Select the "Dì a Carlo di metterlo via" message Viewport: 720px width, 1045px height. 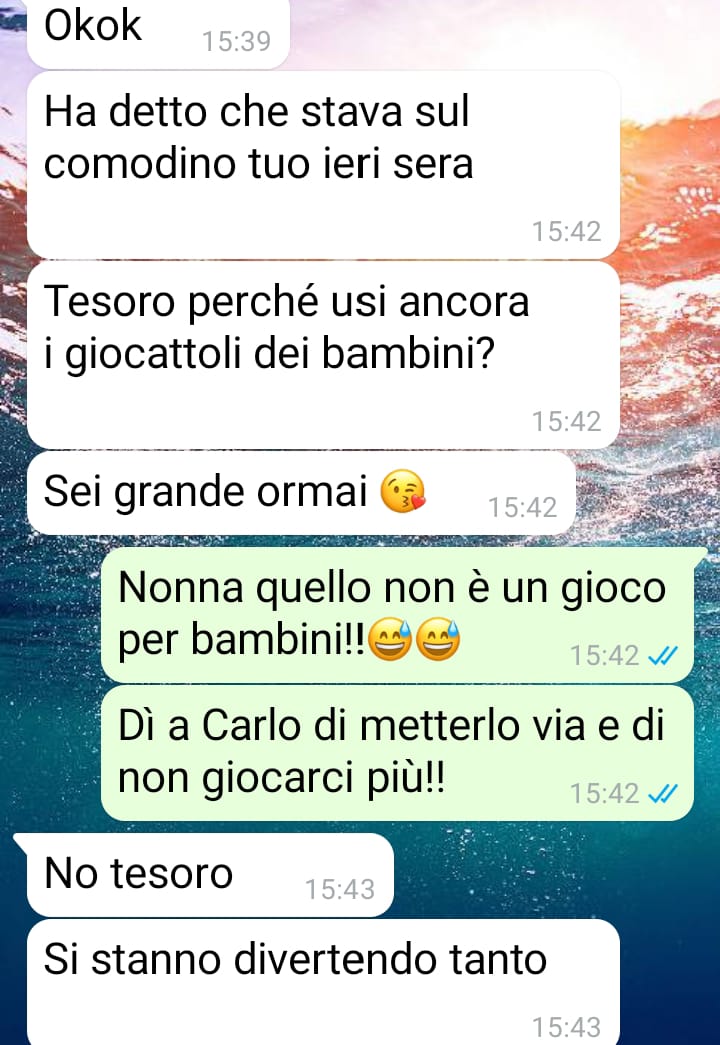click(x=397, y=752)
